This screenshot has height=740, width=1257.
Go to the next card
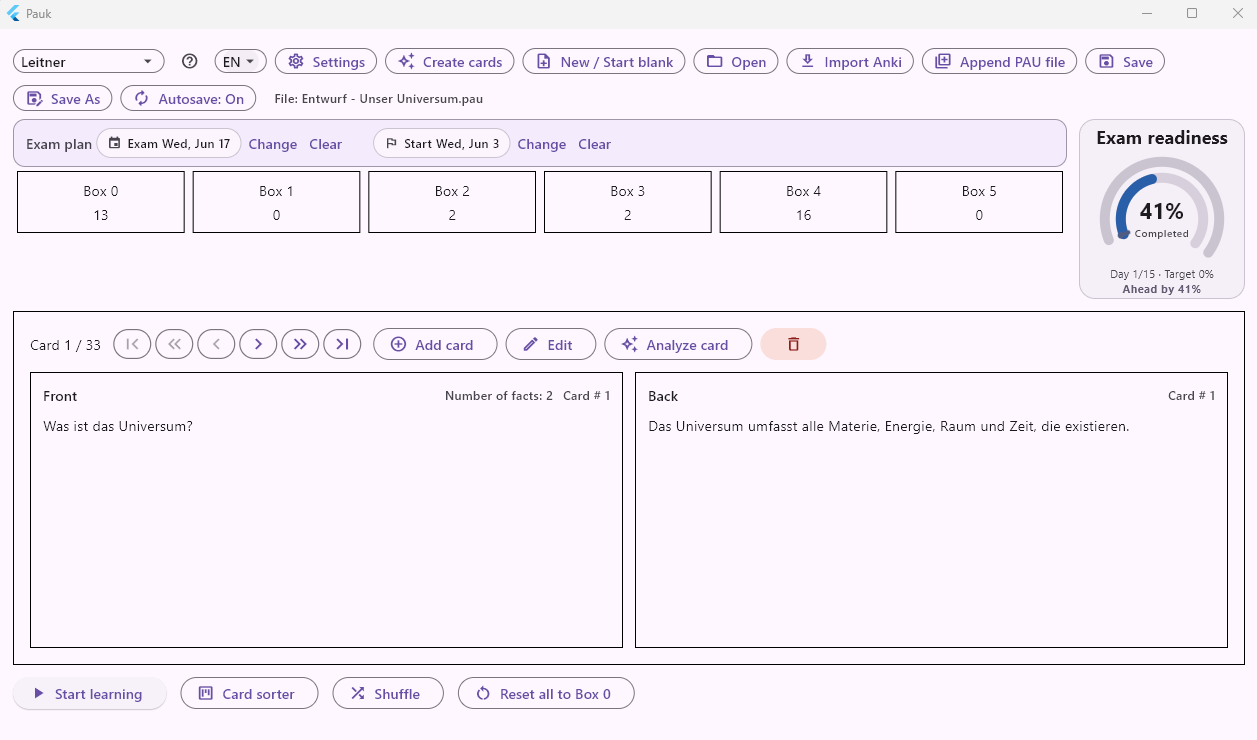pyautogui.click(x=258, y=344)
